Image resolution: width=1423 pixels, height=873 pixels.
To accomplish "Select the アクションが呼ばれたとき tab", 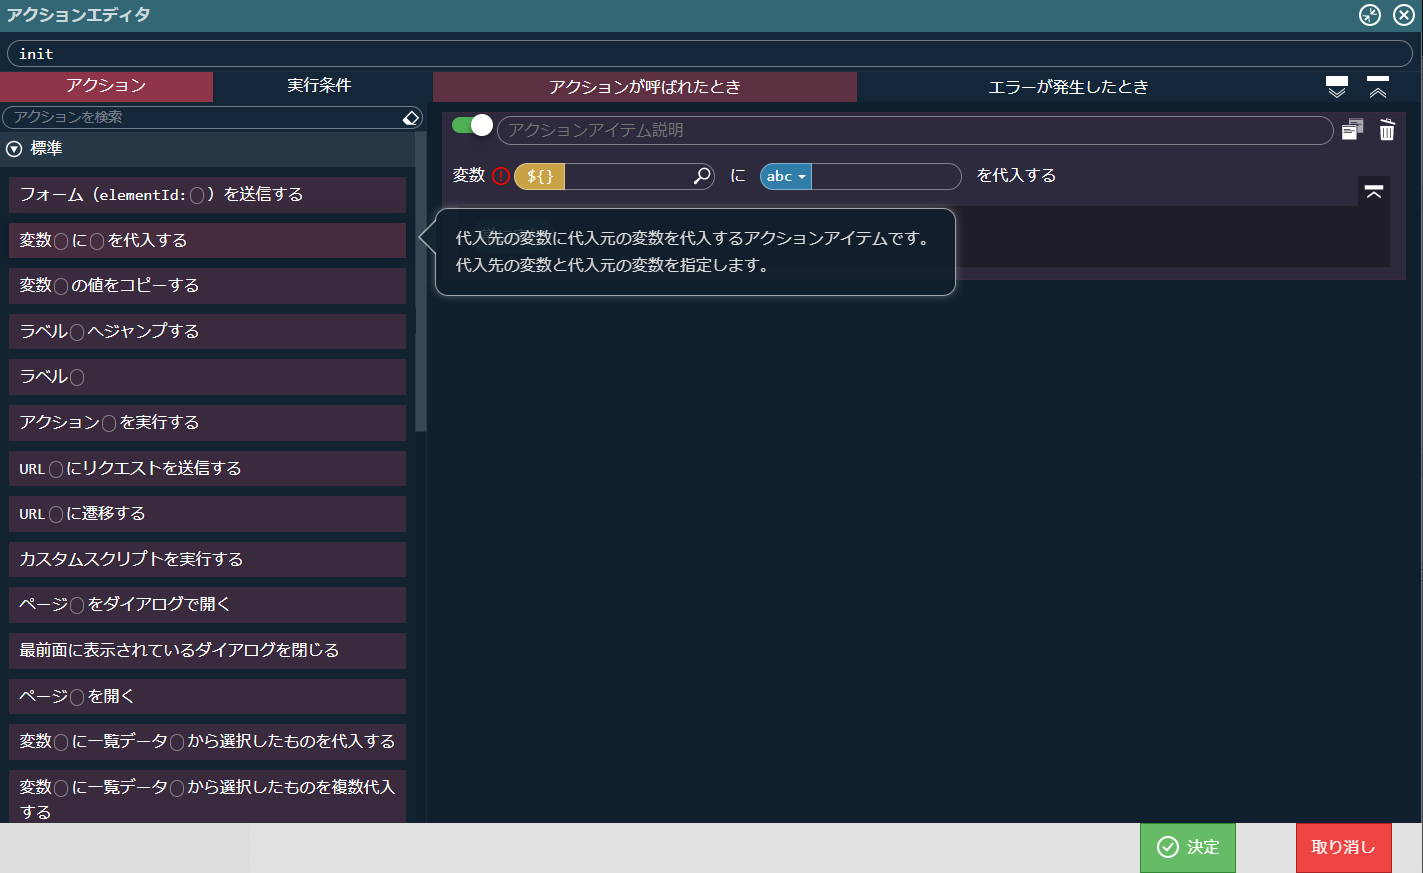I will (645, 87).
